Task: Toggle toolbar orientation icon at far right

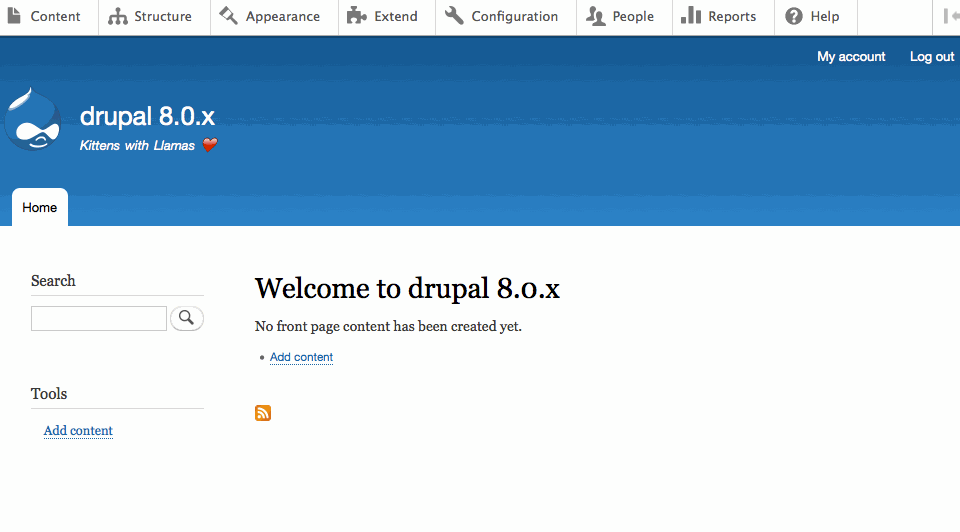Action: coord(951,17)
